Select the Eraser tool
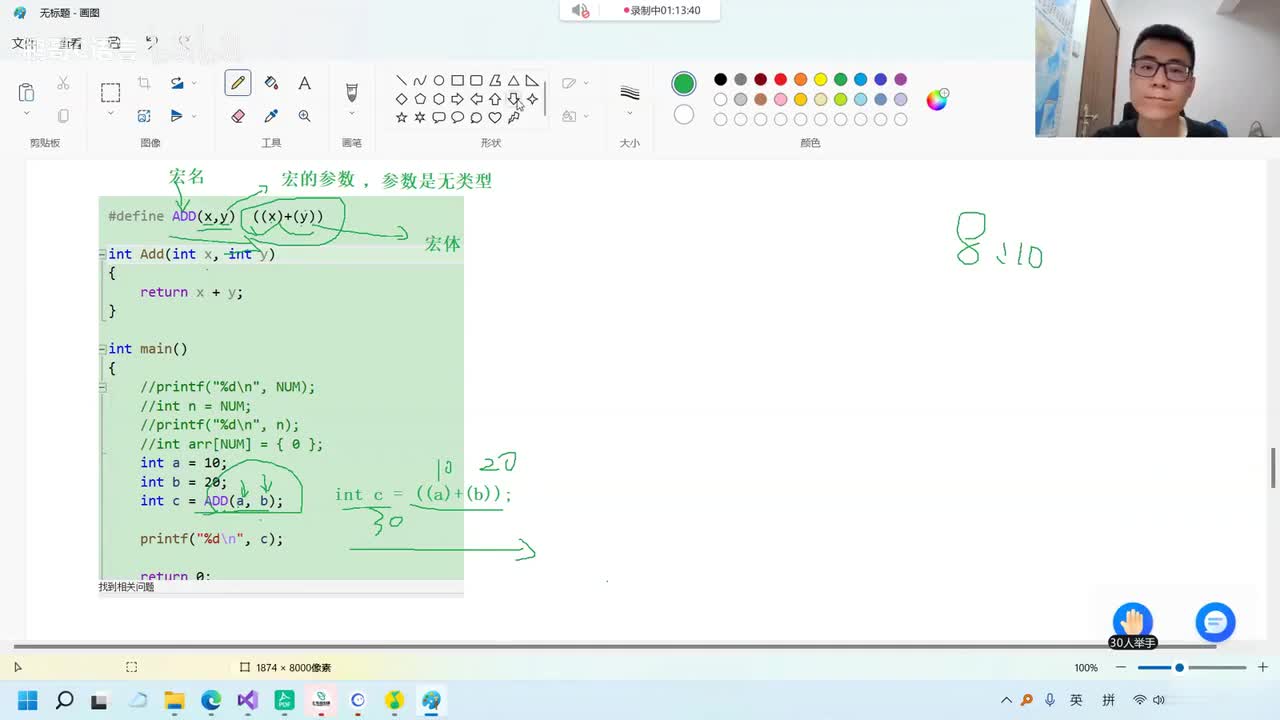 point(238,116)
